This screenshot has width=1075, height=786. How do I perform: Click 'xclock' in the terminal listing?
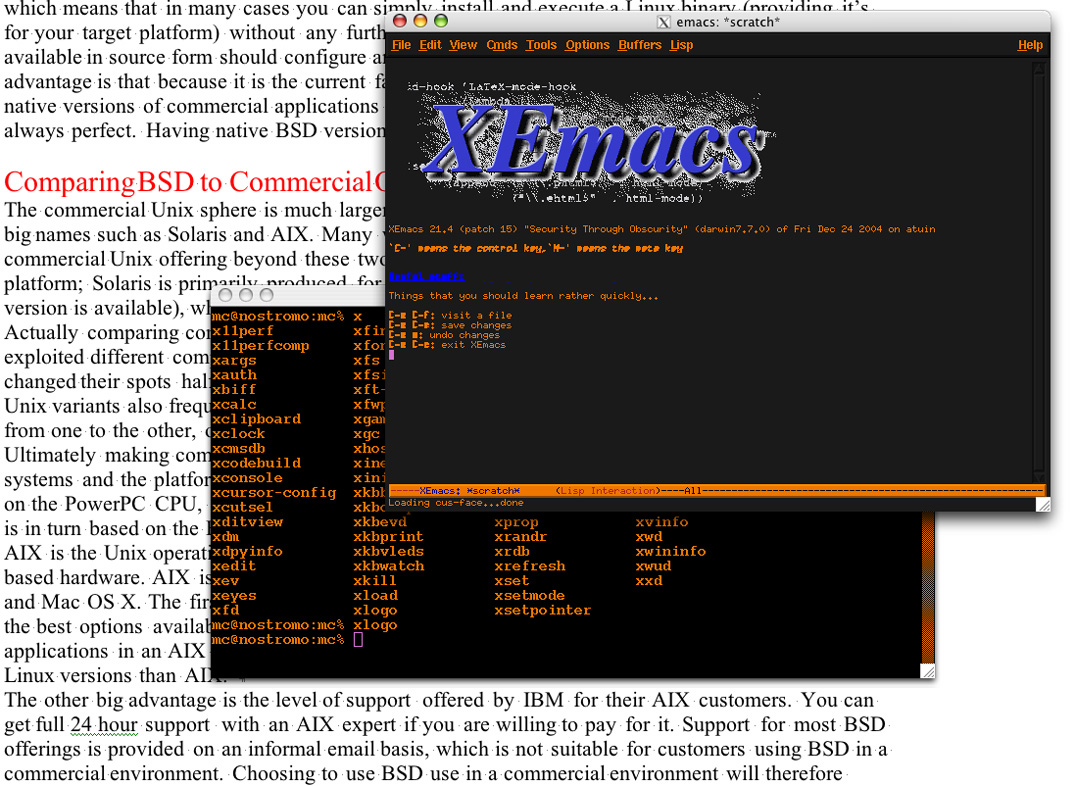click(x=238, y=433)
